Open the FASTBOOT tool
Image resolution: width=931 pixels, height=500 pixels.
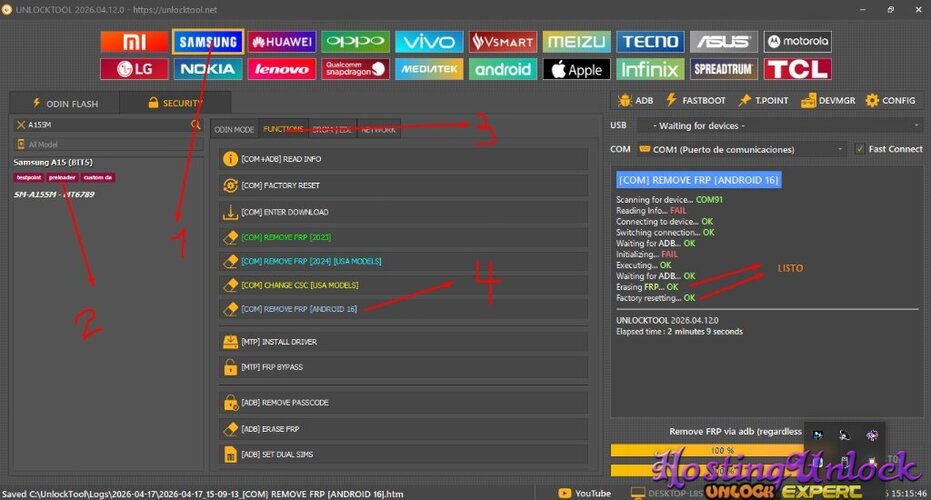coord(695,100)
